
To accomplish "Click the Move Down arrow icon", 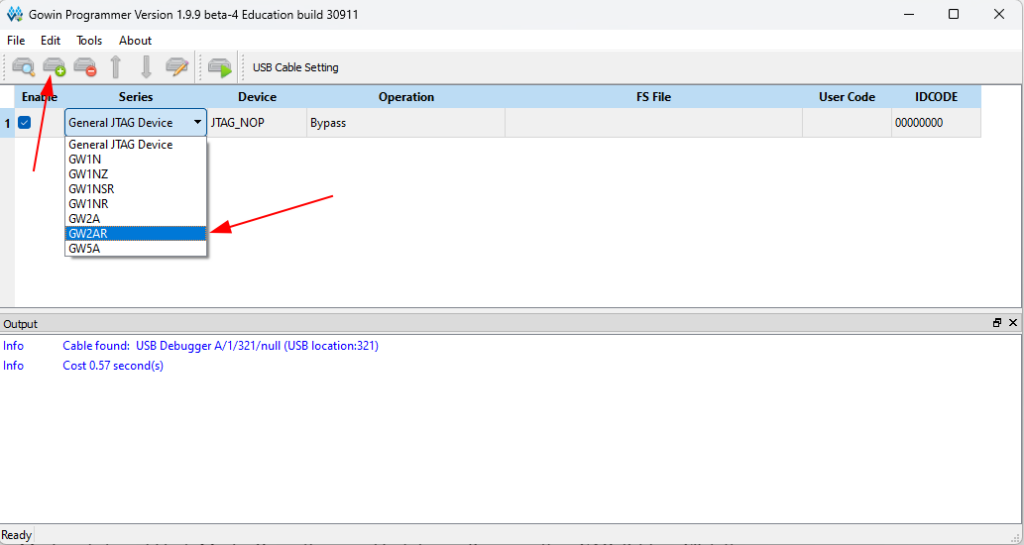I will 146,67.
